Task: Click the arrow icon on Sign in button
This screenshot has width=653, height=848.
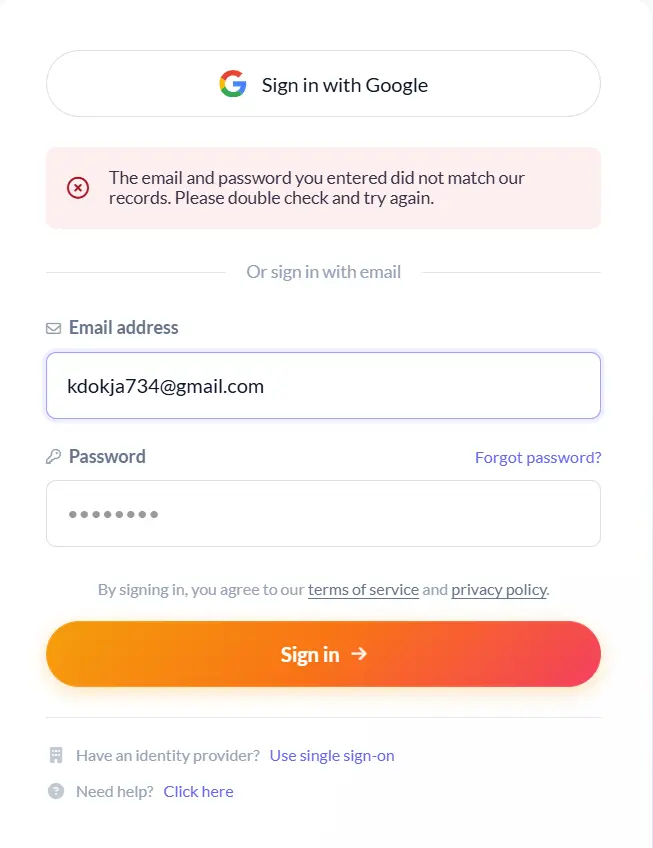Action: click(359, 654)
